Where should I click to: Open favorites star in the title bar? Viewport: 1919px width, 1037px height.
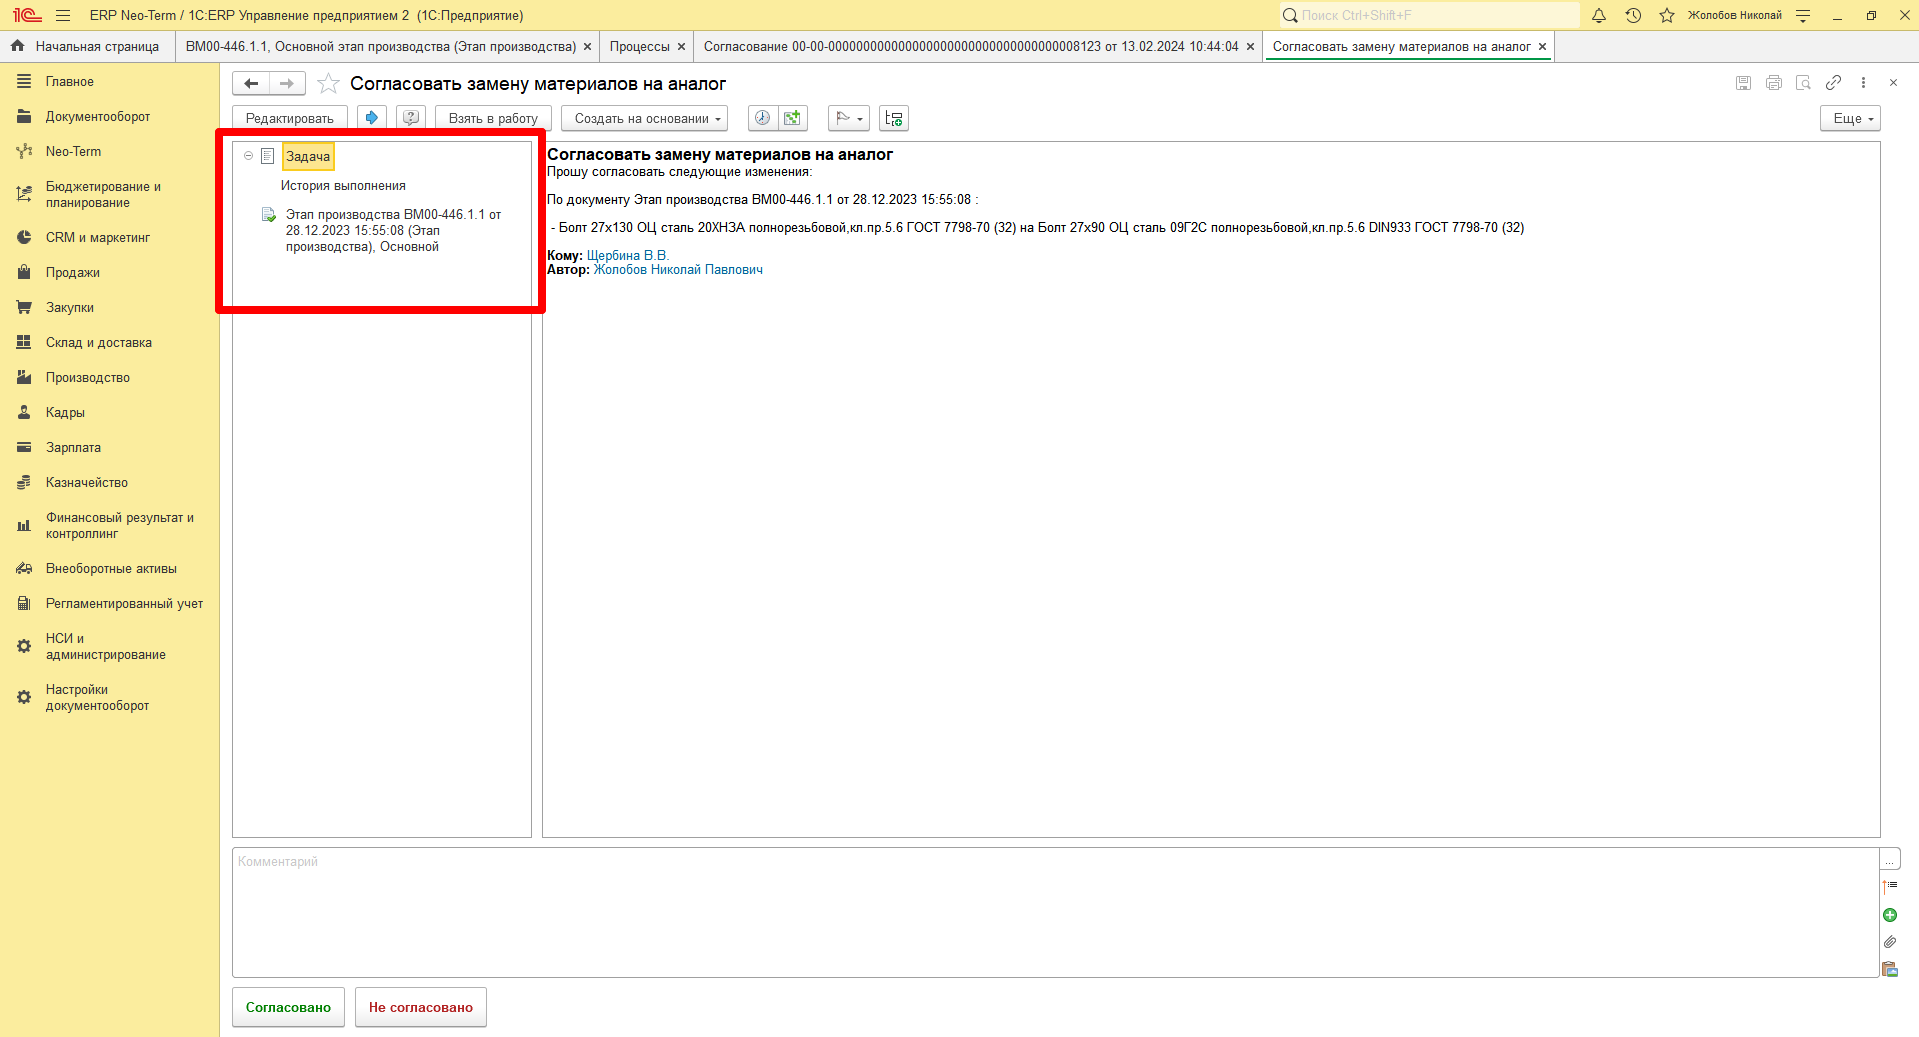click(x=1667, y=15)
